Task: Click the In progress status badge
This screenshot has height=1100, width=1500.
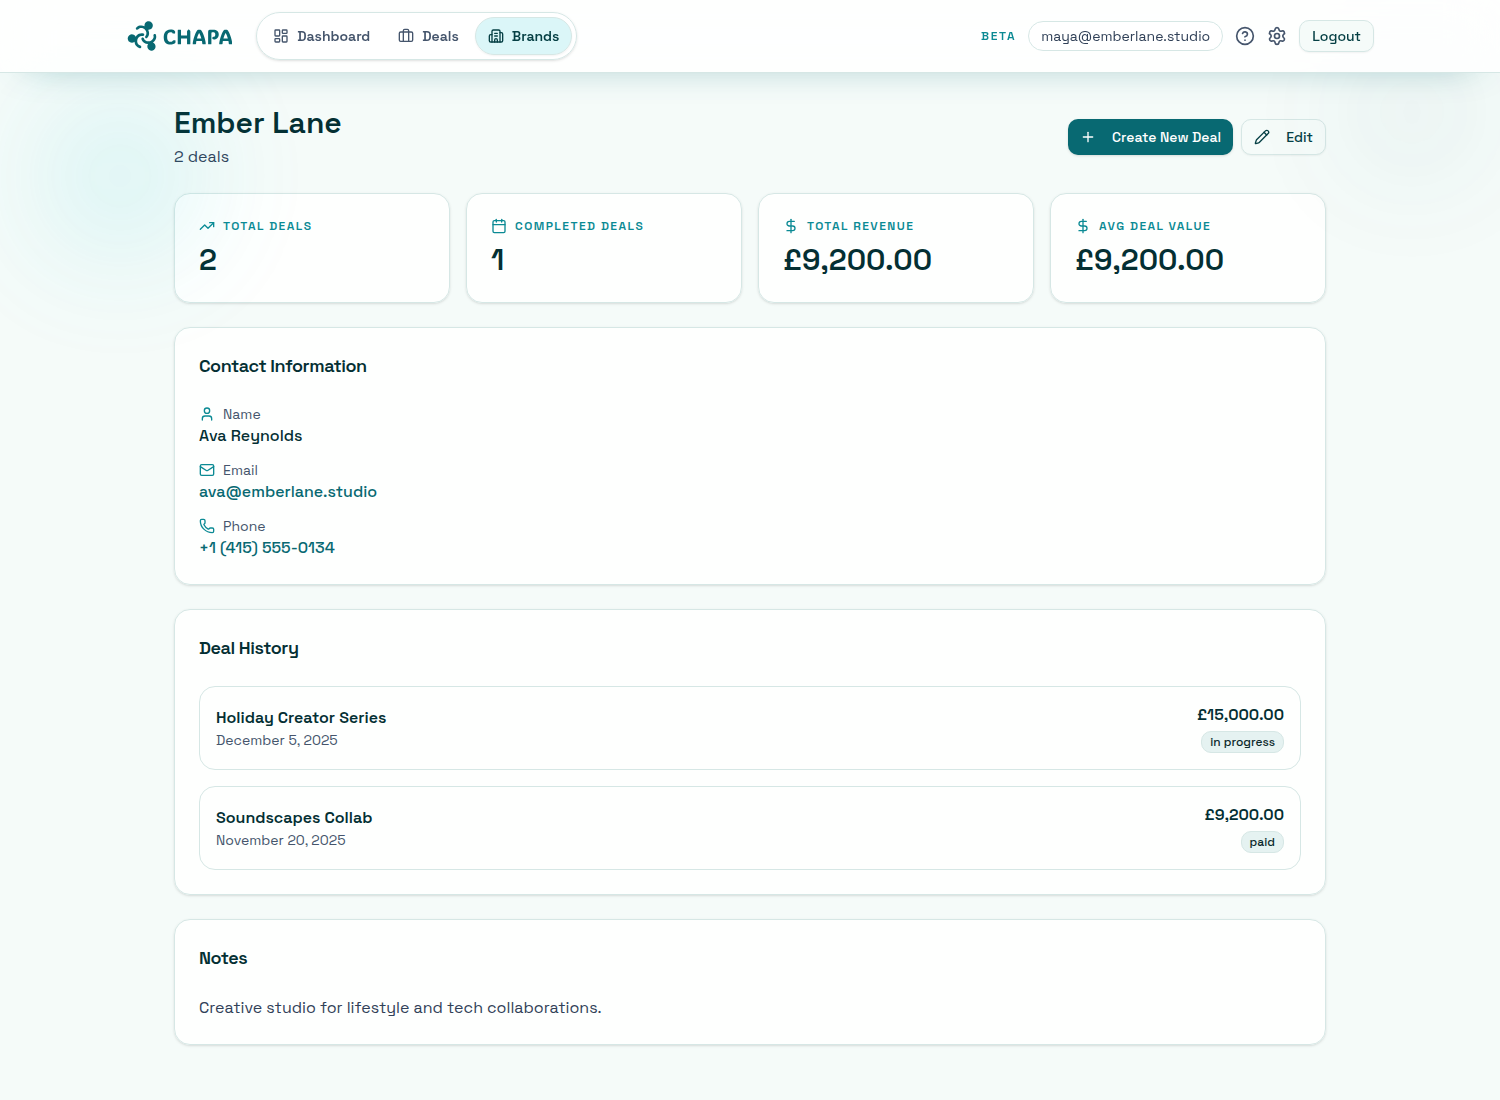Action: 1242,742
